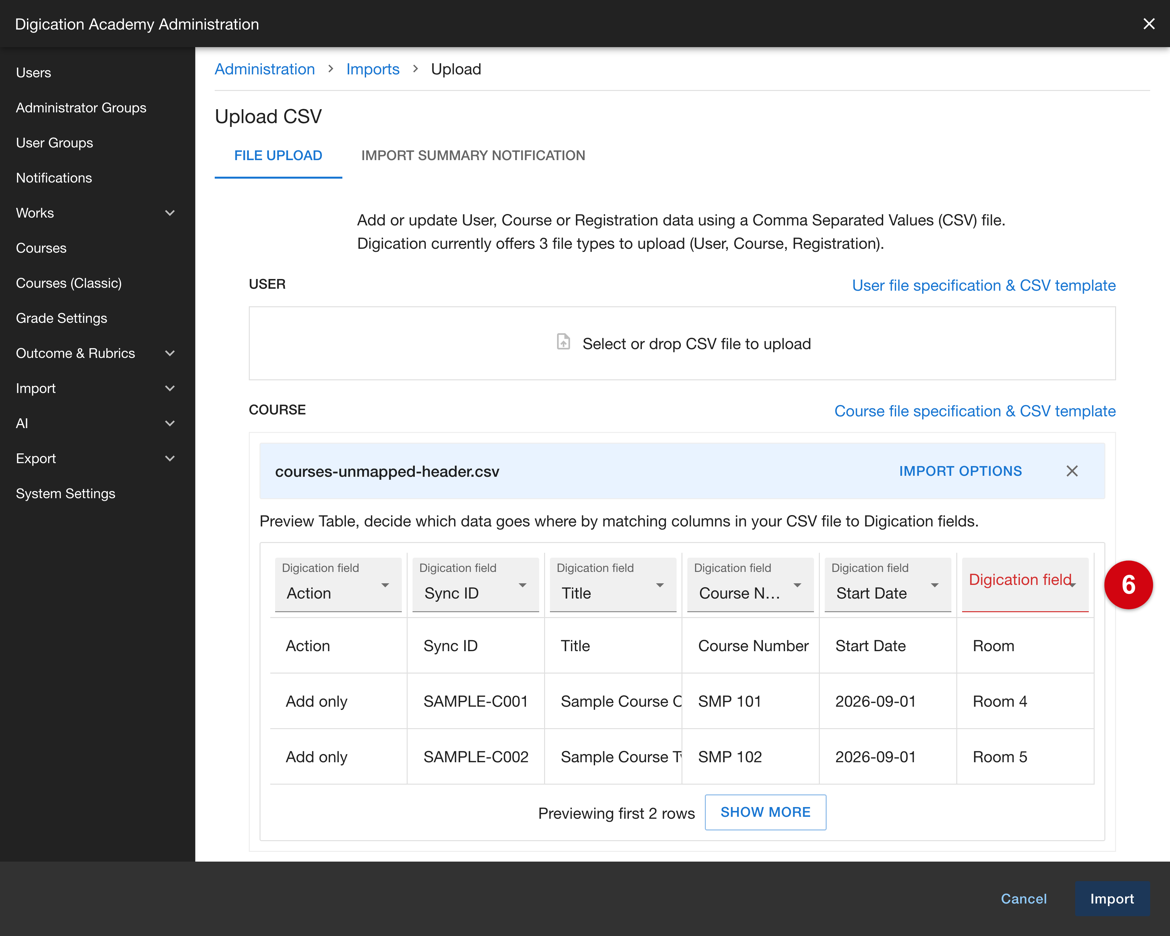The height and width of the screenshot is (936, 1170).
Task: Click the User CSV drop zone
Action: pyautogui.click(x=682, y=343)
